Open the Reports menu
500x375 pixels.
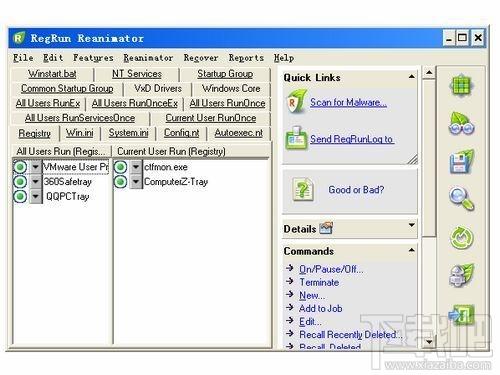(246, 58)
